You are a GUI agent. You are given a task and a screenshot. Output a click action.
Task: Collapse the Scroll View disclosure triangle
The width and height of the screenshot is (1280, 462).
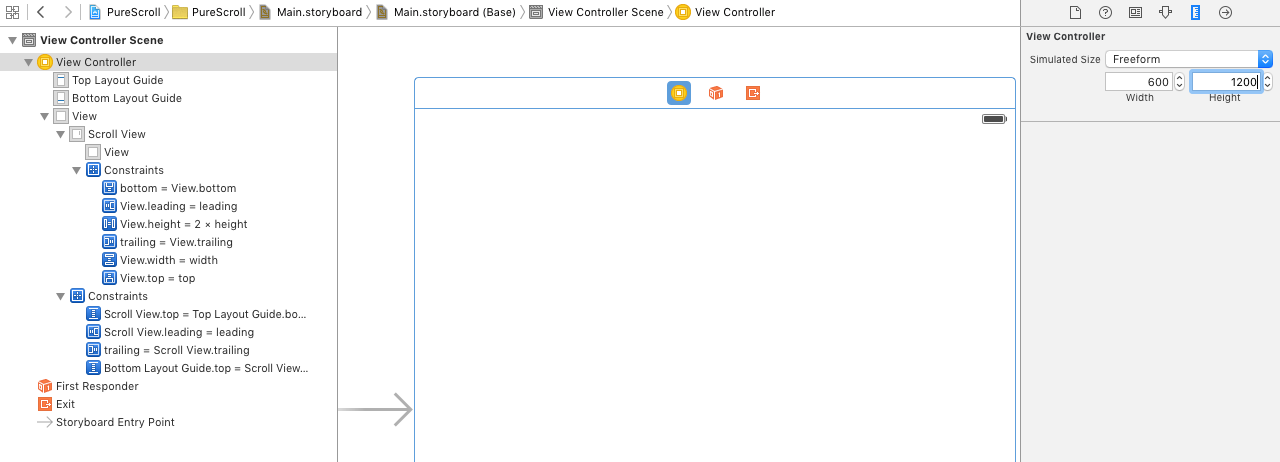point(60,134)
